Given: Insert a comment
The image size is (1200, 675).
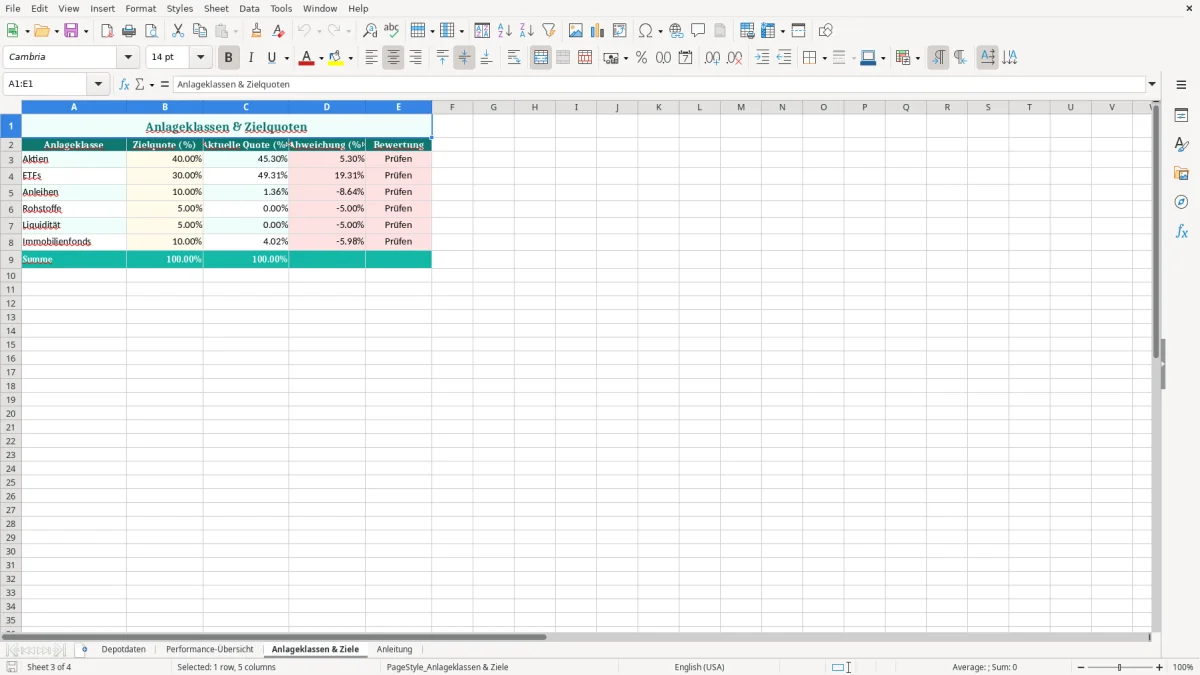Looking at the screenshot, I should [x=699, y=31].
